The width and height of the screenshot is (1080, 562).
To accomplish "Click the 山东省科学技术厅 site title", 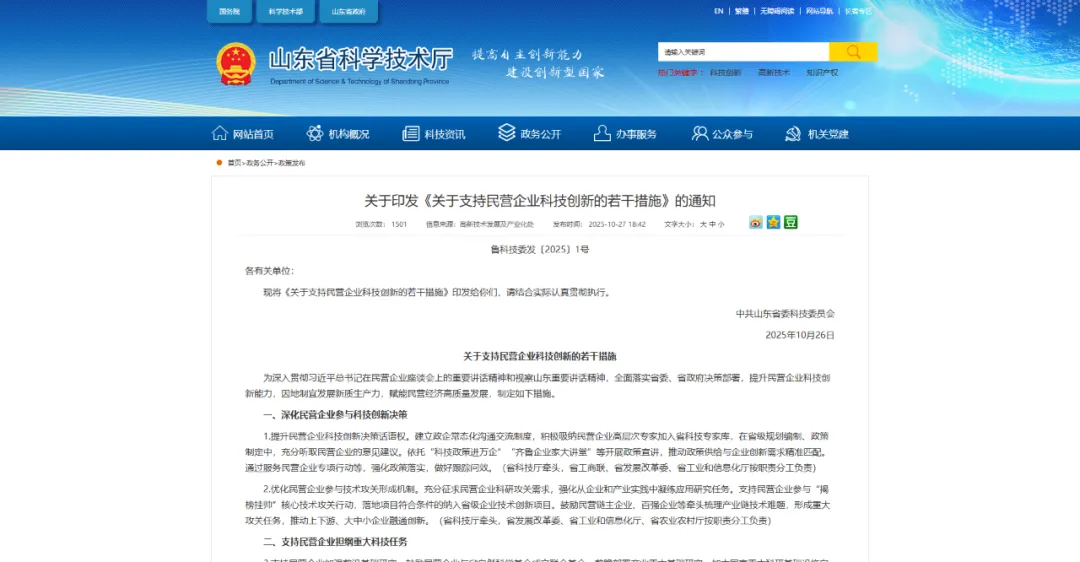I will pos(360,59).
